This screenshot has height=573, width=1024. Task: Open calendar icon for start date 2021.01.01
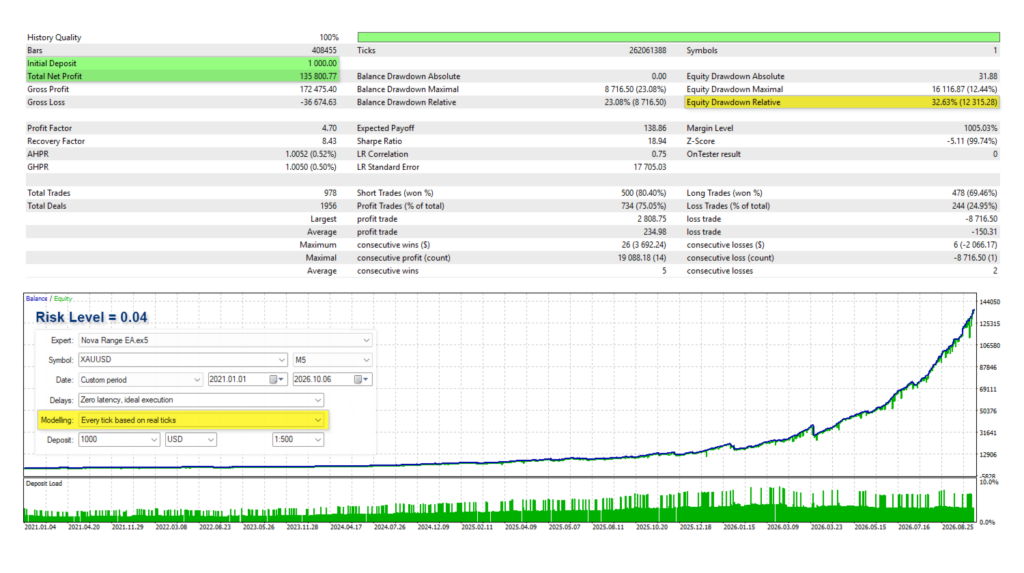pyautogui.click(x=274, y=380)
